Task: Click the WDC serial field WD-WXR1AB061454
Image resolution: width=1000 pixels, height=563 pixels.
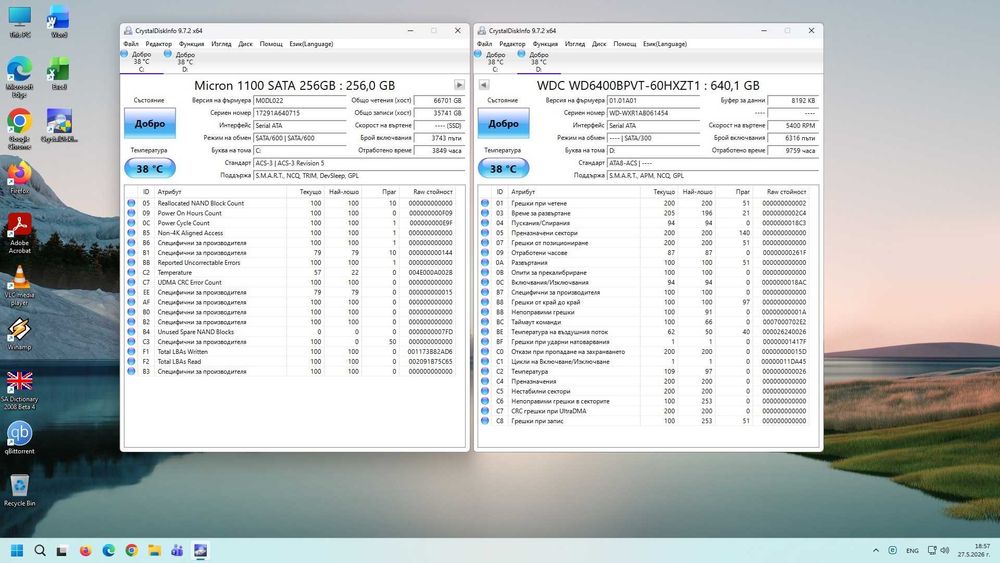Action: click(x=654, y=113)
